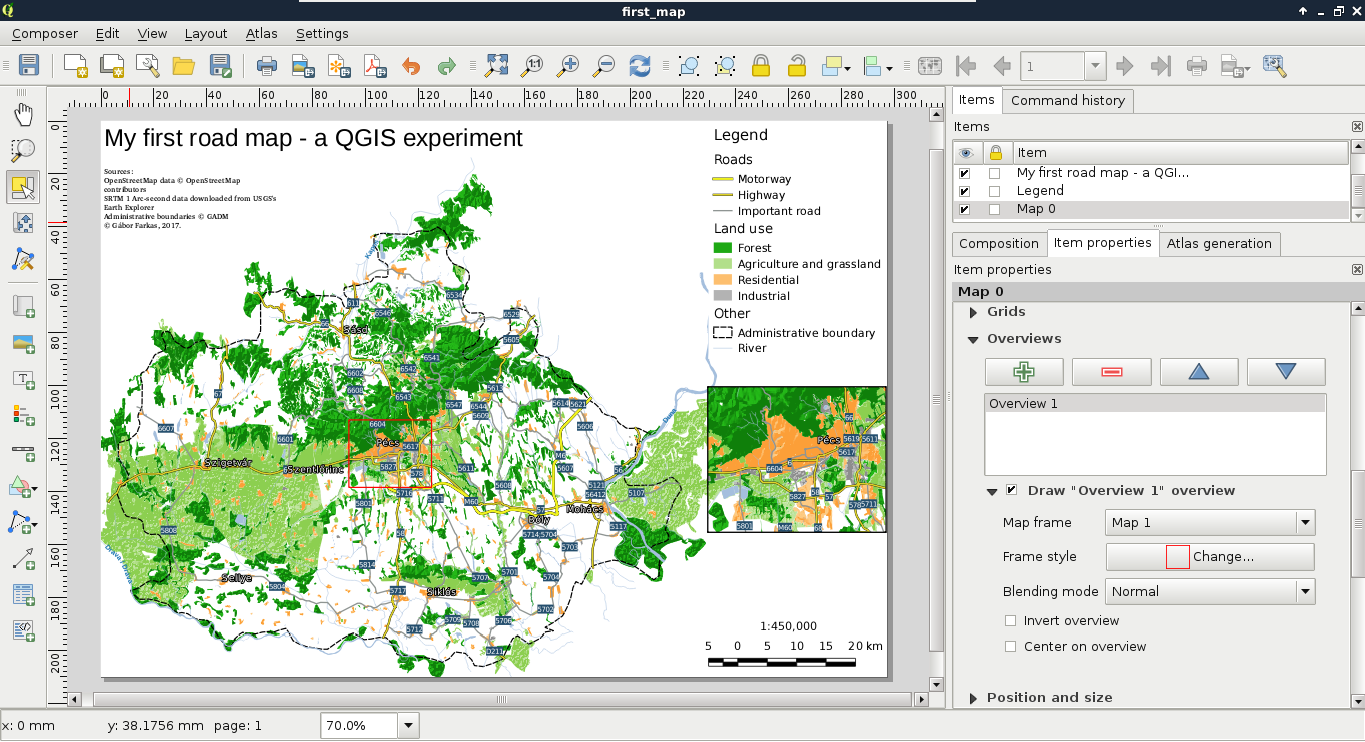1365x742 pixels.
Task: Expand the Grids section
Action: pos(974,312)
